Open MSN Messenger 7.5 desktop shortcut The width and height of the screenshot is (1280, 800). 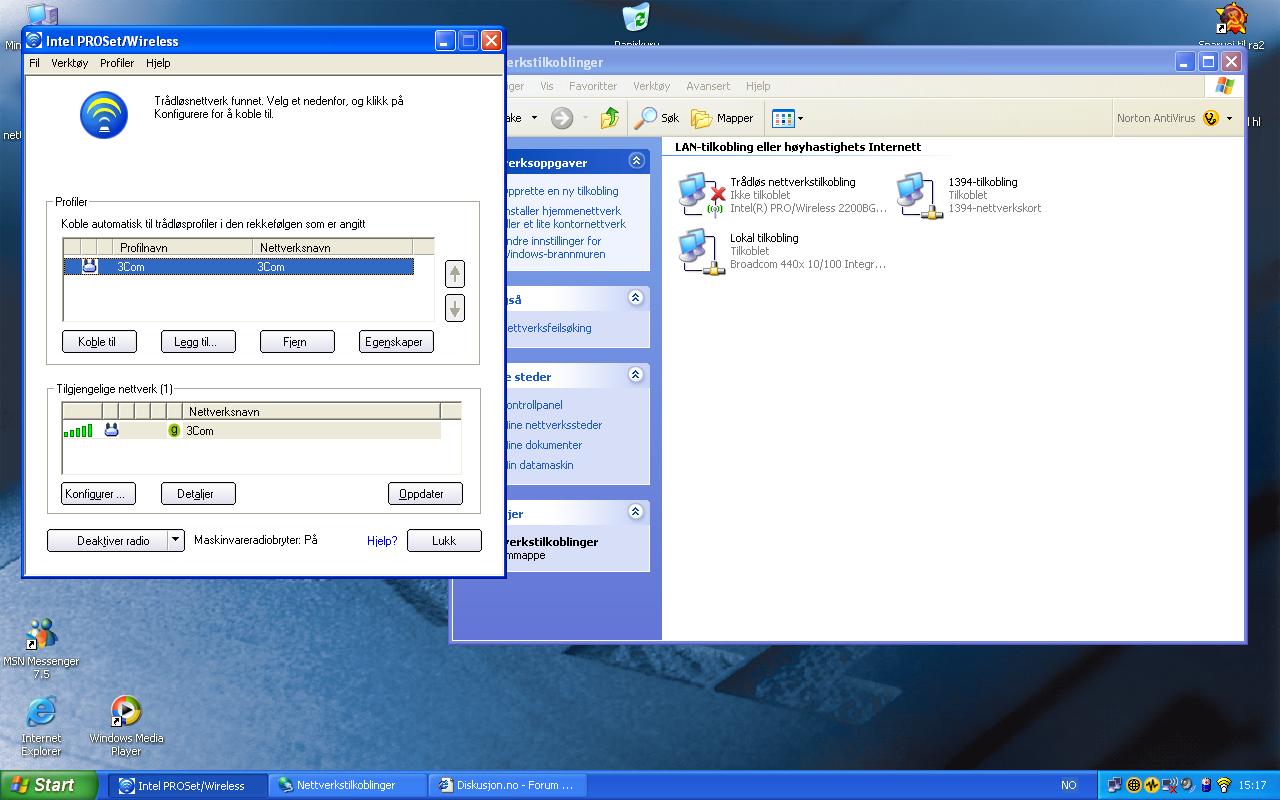[x=41, y=635]
